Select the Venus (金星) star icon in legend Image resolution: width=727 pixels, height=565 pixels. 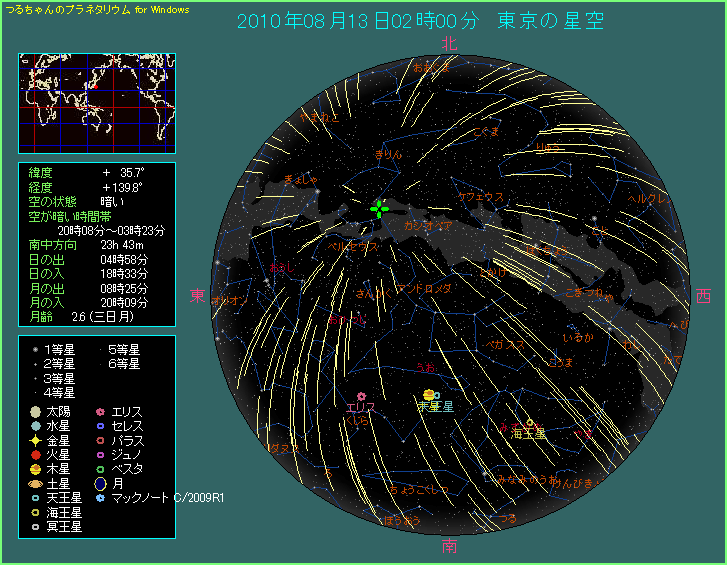point(35,439)
